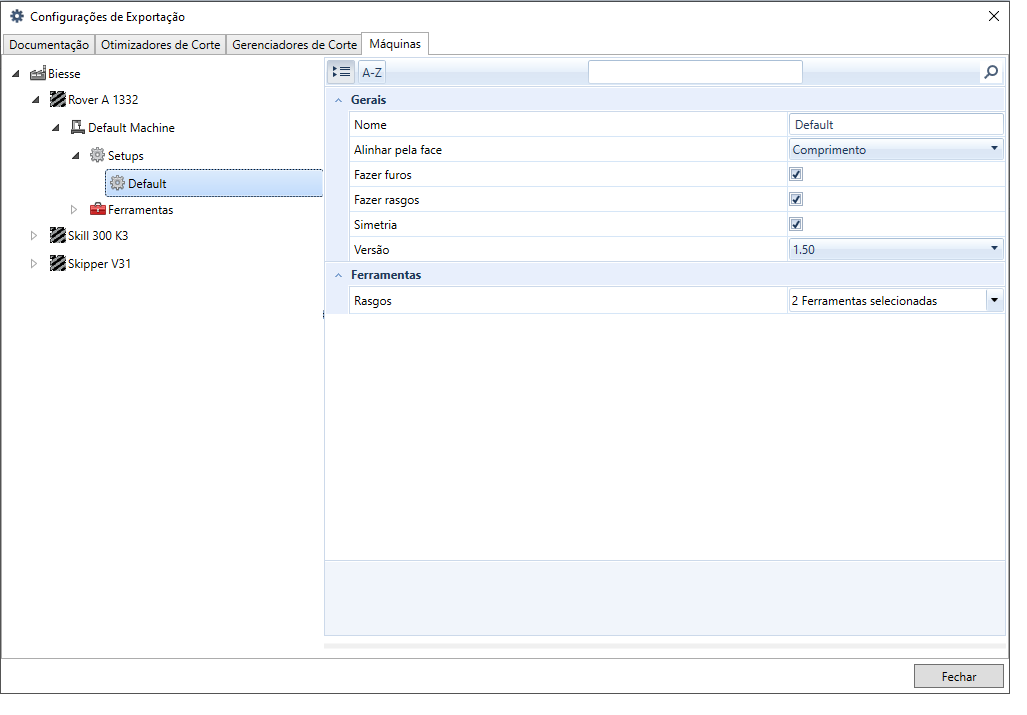The image size is (1027, 715).
Task: Select the Skill 300 K3 tree item
Action: pos(98,235)
